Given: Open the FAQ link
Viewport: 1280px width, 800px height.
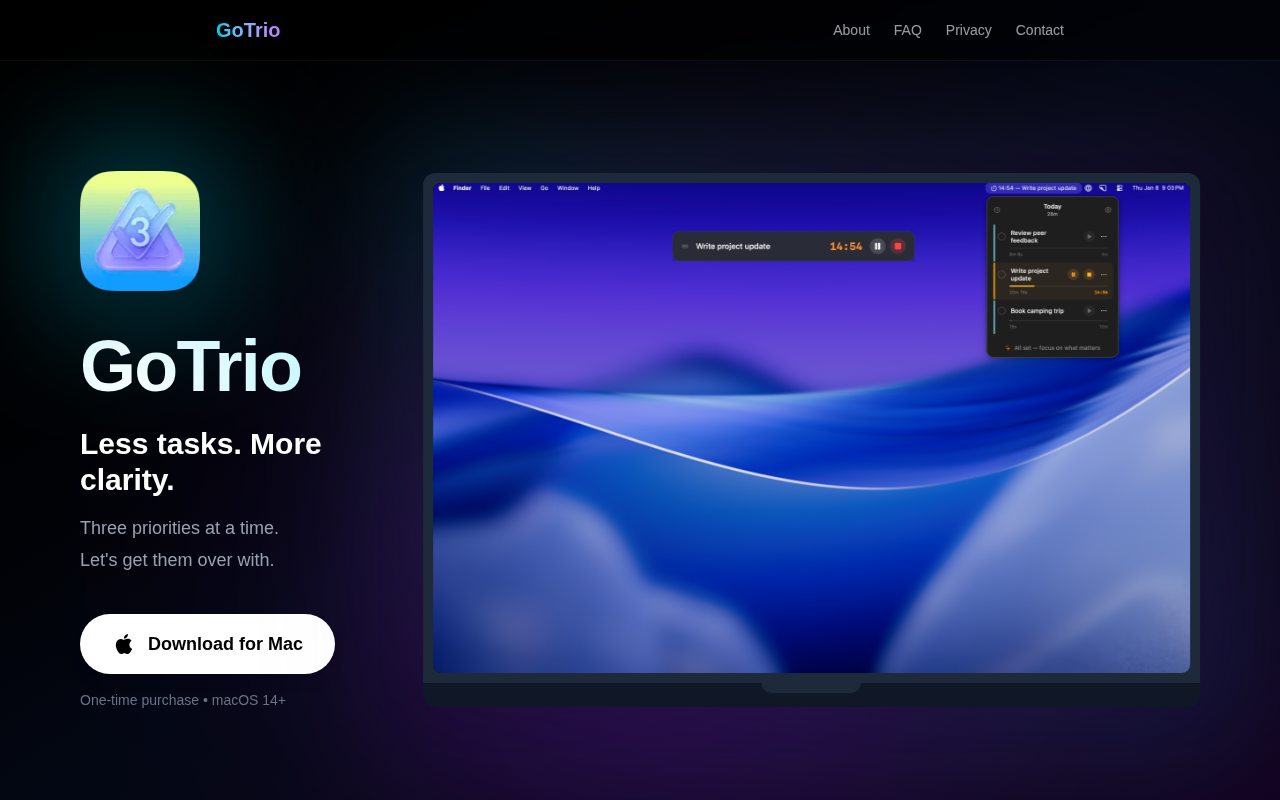Looking at the screenshot, I should point(908,30).
